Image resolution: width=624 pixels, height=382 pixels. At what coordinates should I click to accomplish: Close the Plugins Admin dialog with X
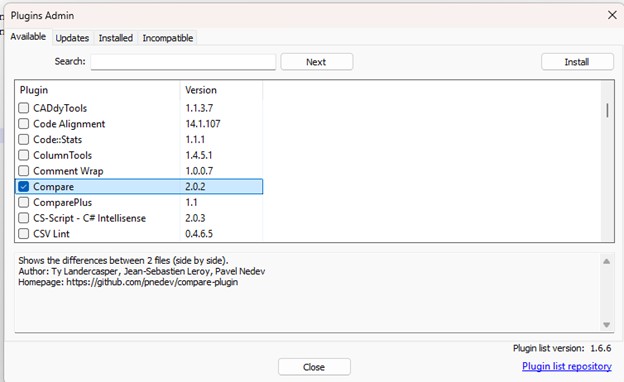pos(612,15)
